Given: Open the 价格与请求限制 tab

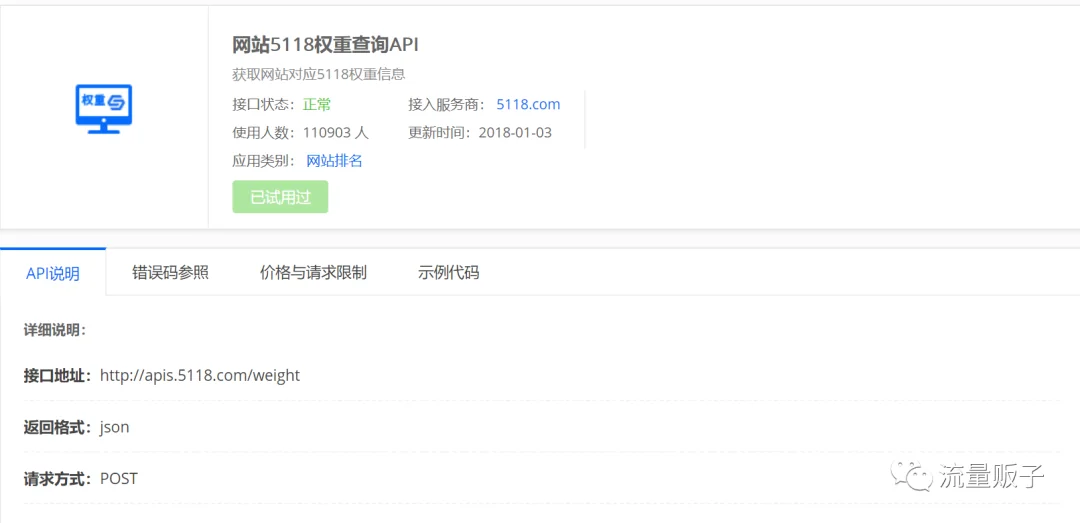Looking at the screenshot, I should [313, 273].
